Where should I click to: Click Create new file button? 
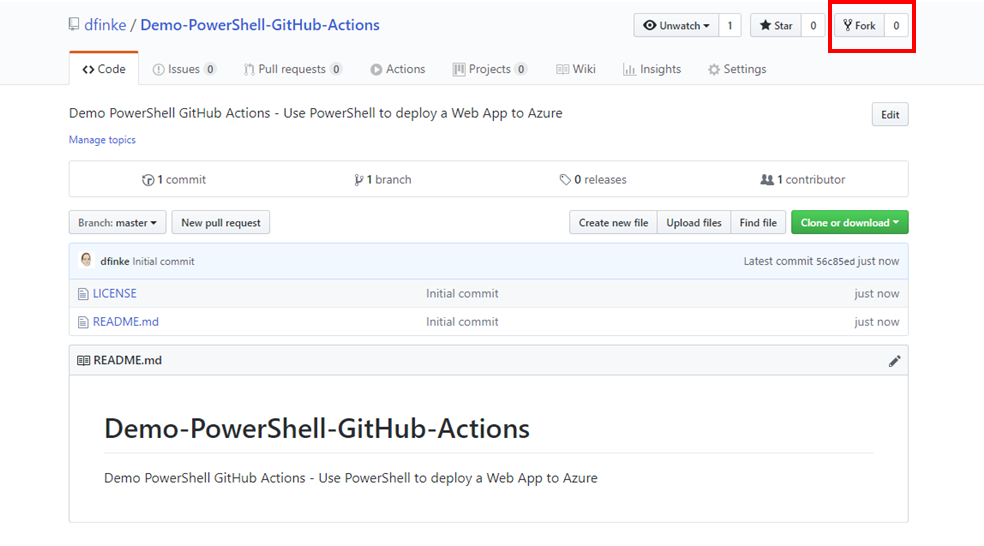613,223
